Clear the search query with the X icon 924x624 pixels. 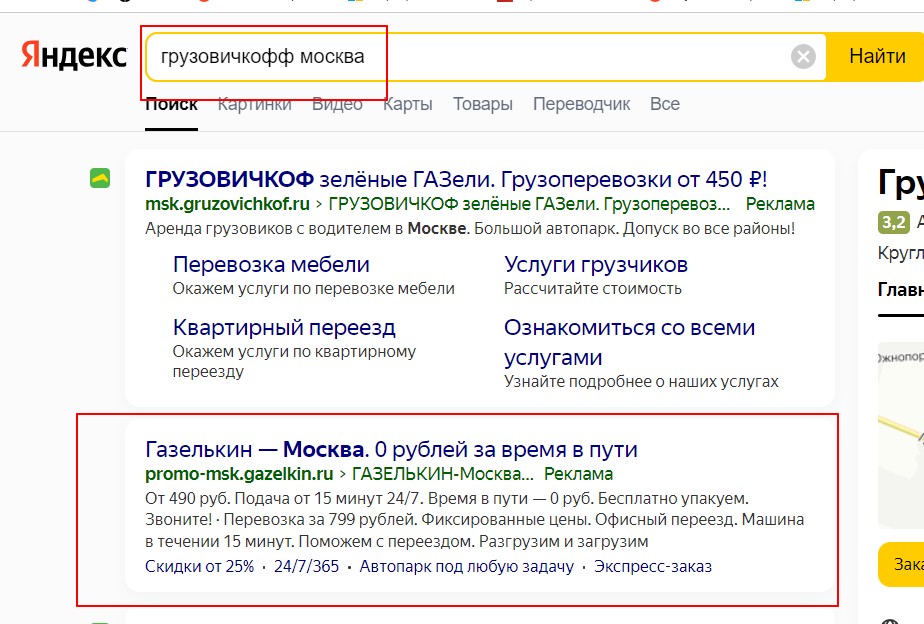pos(803,57)
